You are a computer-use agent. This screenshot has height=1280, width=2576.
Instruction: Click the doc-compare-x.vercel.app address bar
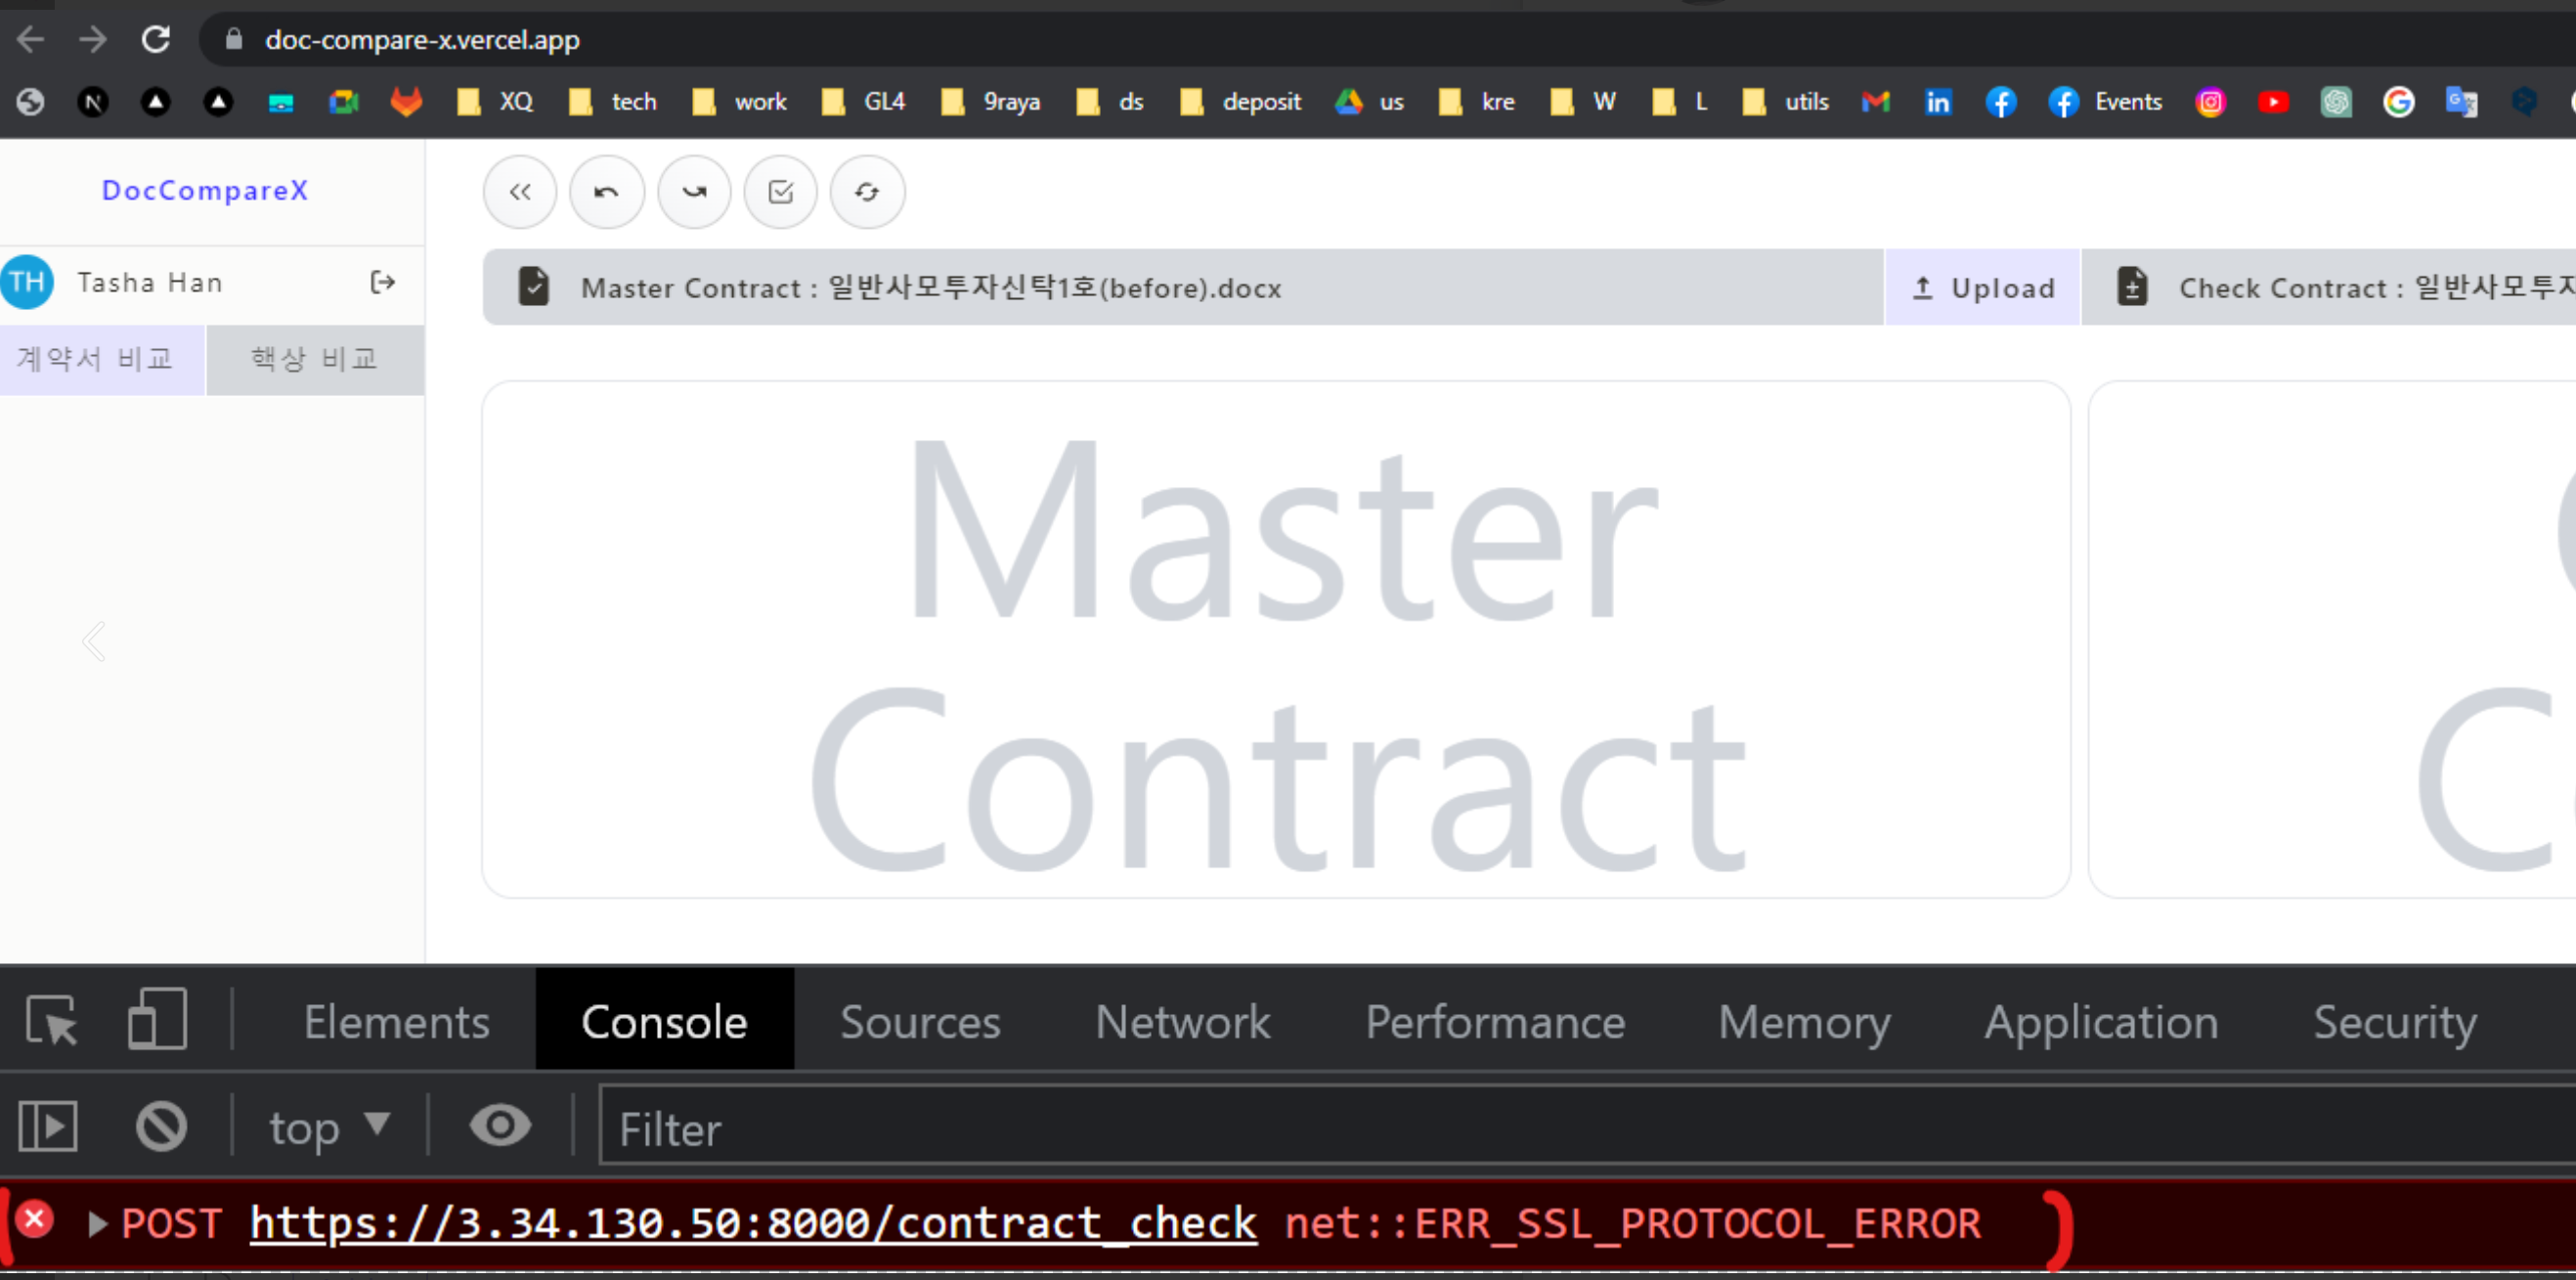[x=1386, y=40]
